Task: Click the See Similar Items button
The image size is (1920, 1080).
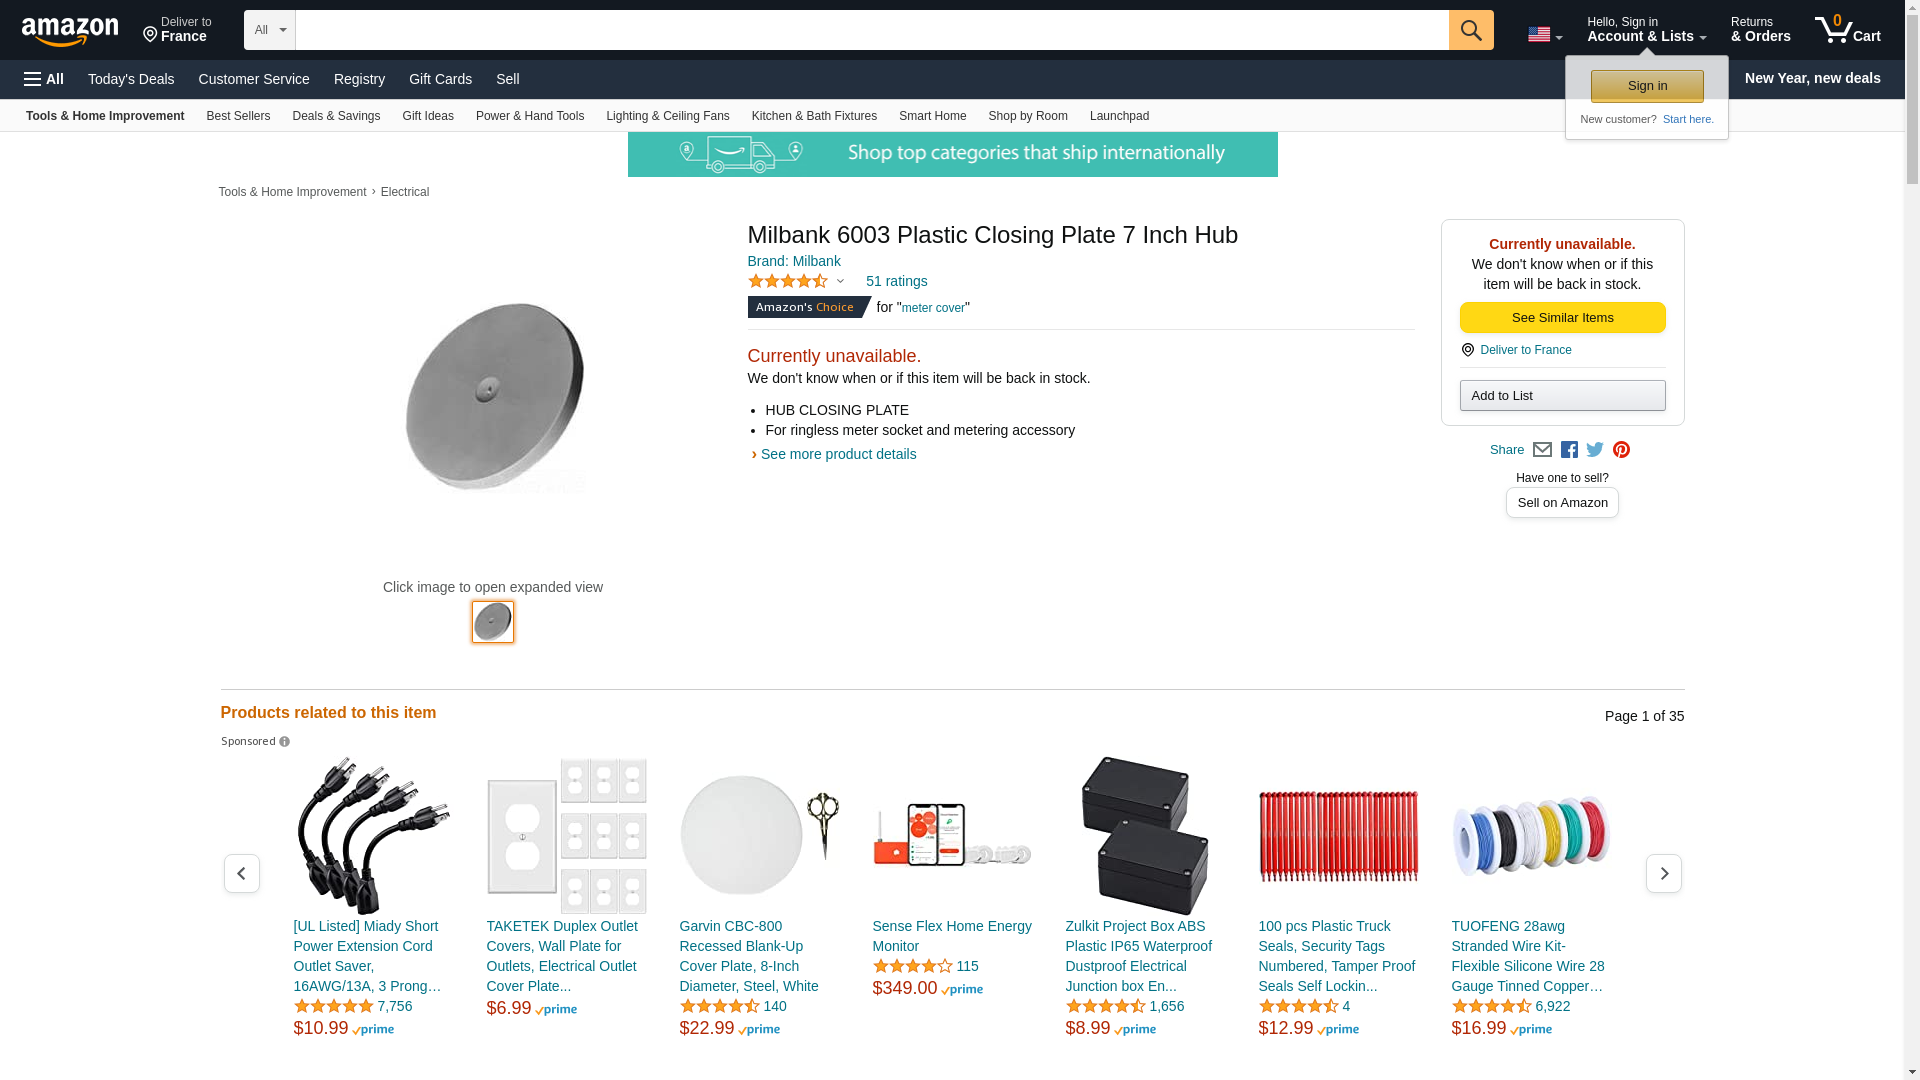Action: [x=1562, y=318]
